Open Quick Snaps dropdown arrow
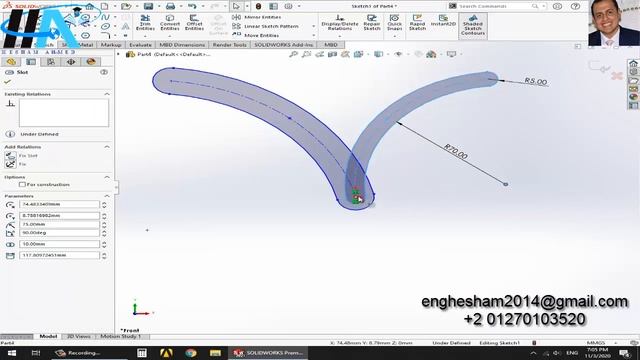 394,36
